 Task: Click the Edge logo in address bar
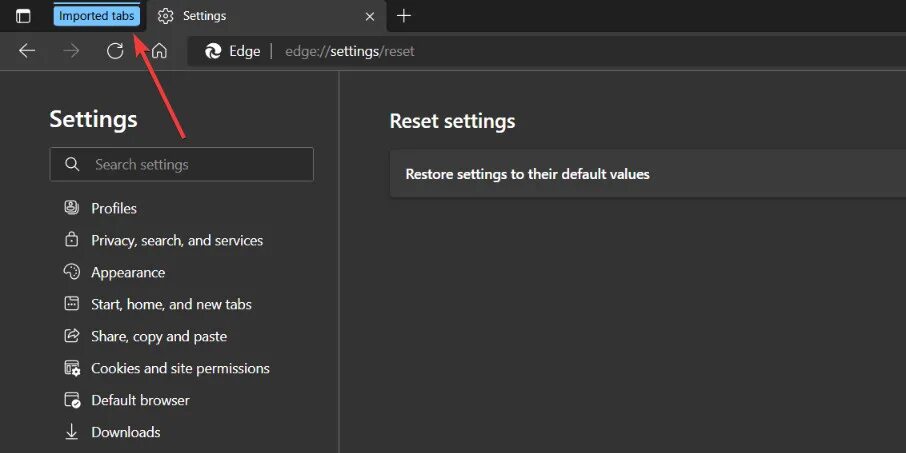[x=213, y=51]
